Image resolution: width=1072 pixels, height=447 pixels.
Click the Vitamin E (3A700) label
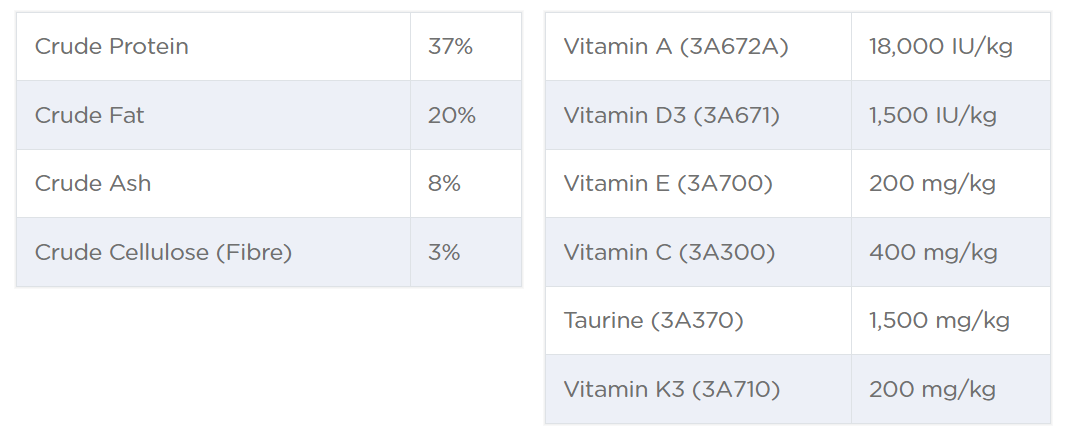[x=668, y=184]
